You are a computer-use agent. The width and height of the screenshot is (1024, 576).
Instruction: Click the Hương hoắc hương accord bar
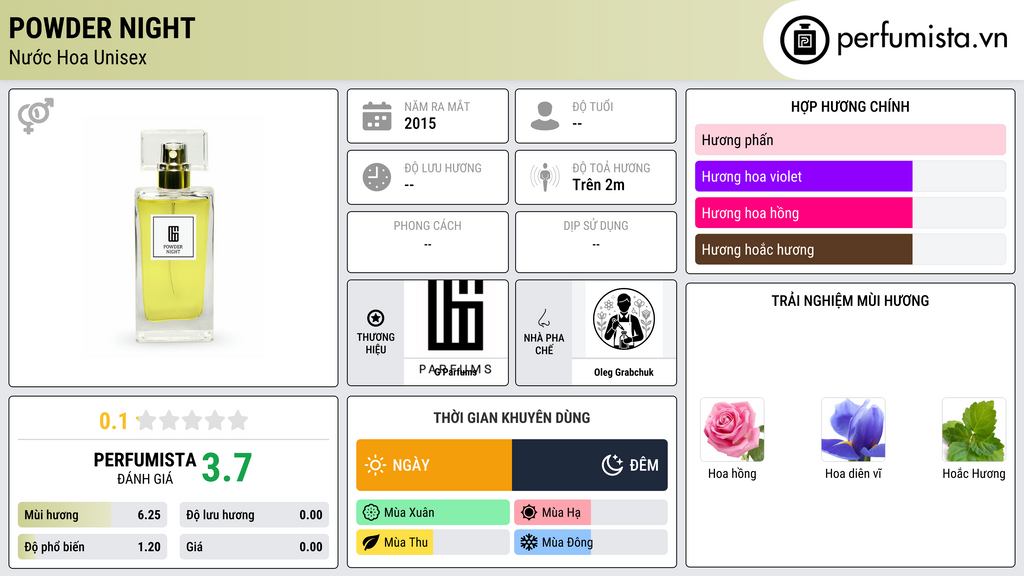[850, 249]
